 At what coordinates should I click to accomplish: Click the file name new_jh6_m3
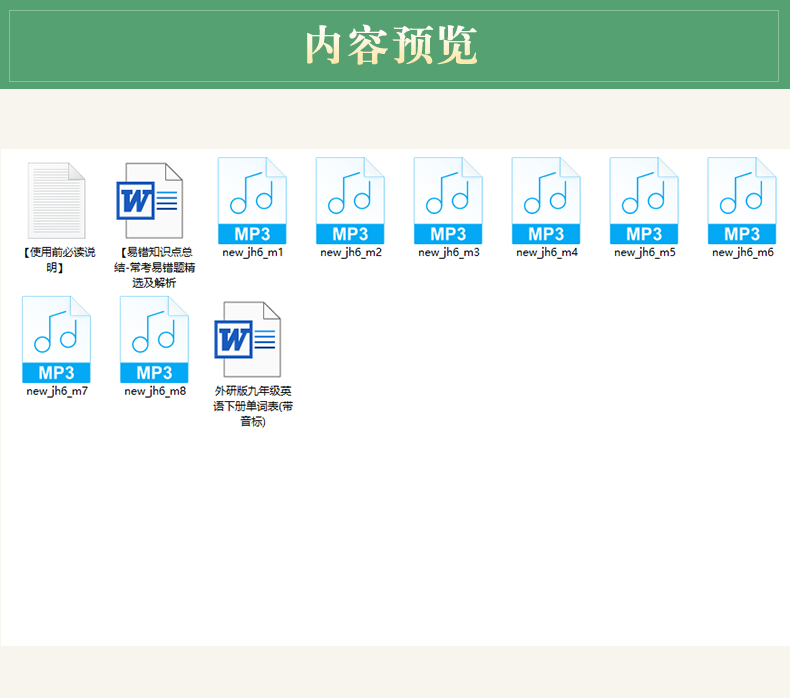point(448,252)
